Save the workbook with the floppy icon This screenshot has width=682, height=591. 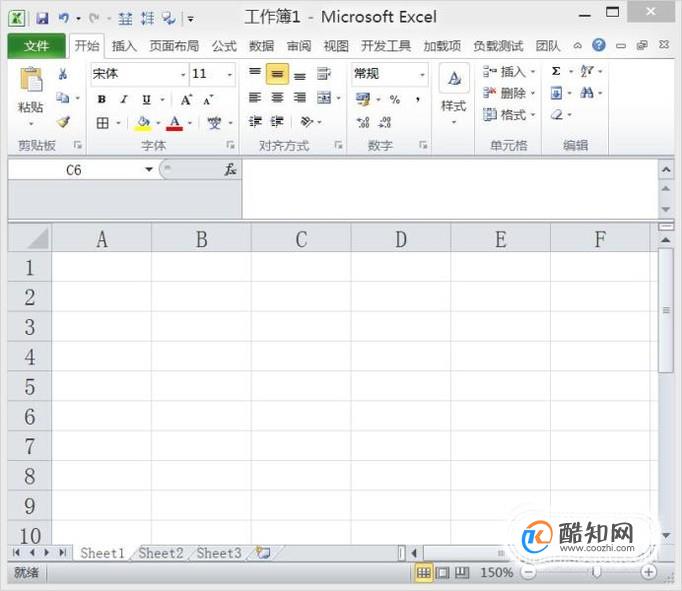[x=42, y=18]
